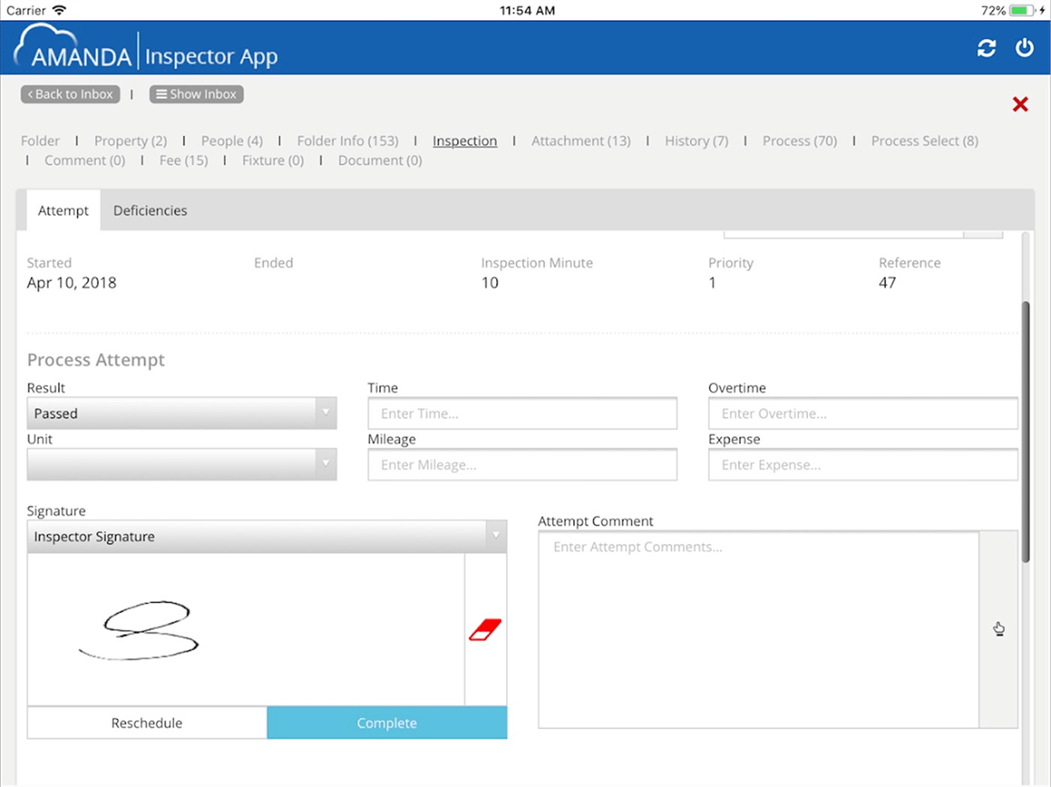Tap the red X close icon
Screen dimensions: 1051x787
click(x=1020, y=103)
